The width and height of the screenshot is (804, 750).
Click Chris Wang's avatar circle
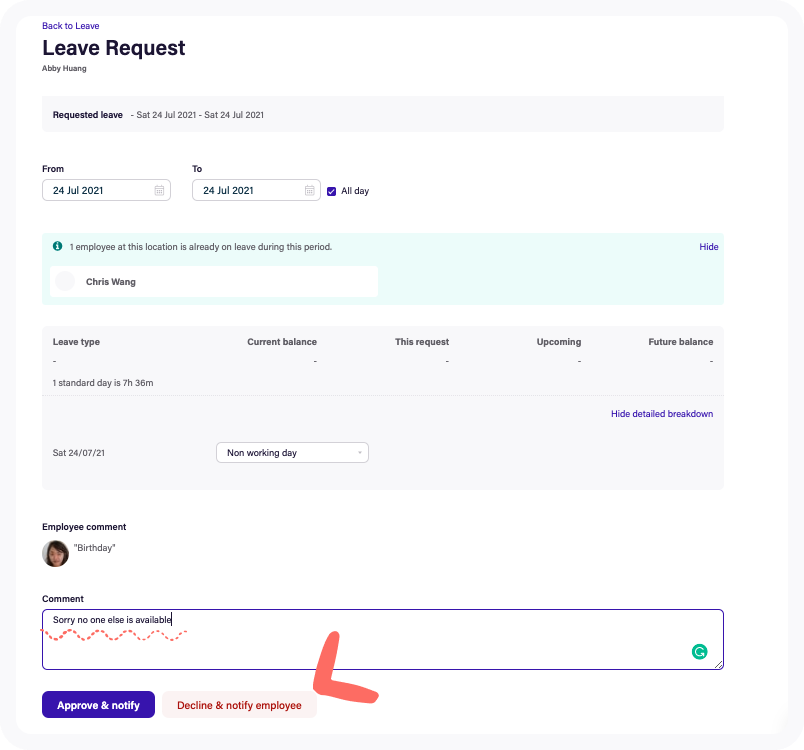tap(64, 281)
